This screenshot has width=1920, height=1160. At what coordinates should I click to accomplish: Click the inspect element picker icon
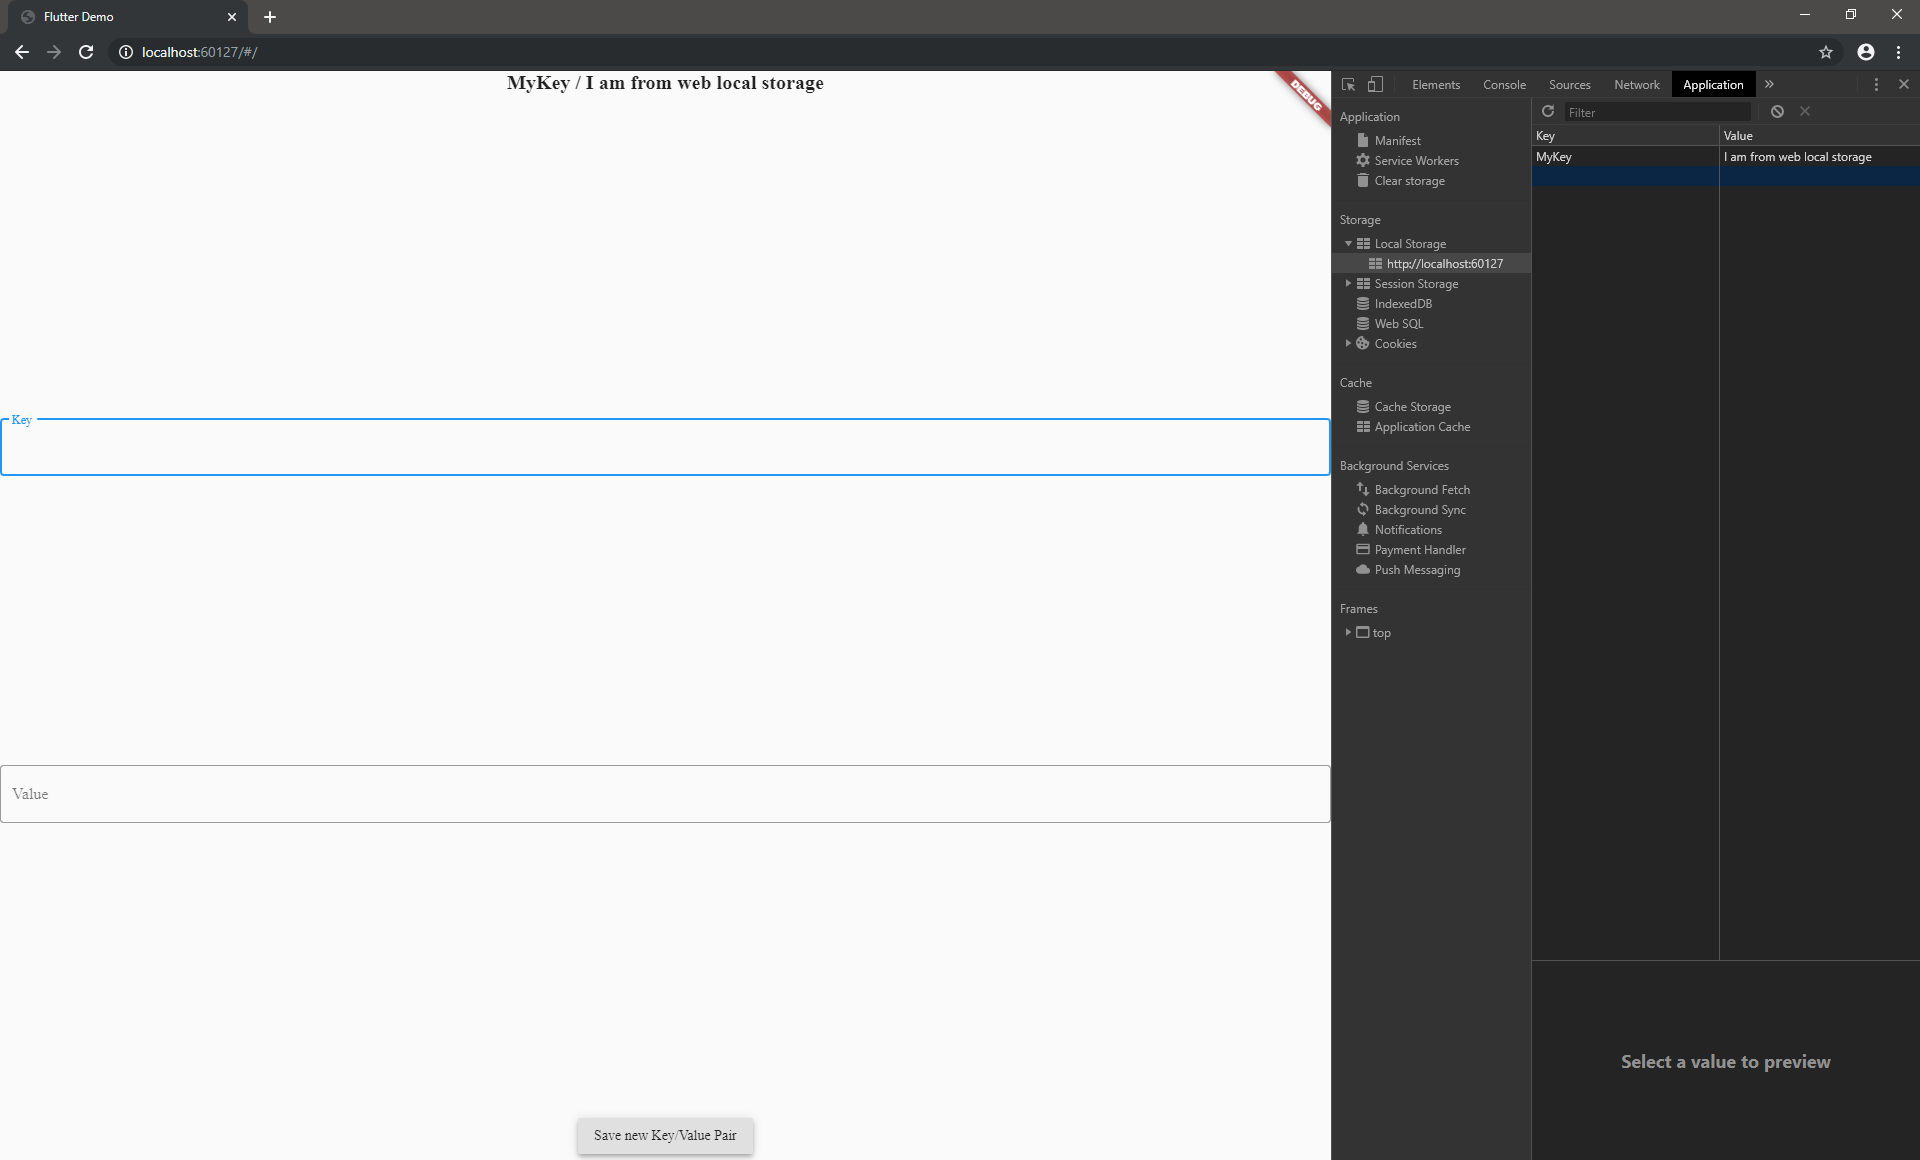[x=1348, y=85]
